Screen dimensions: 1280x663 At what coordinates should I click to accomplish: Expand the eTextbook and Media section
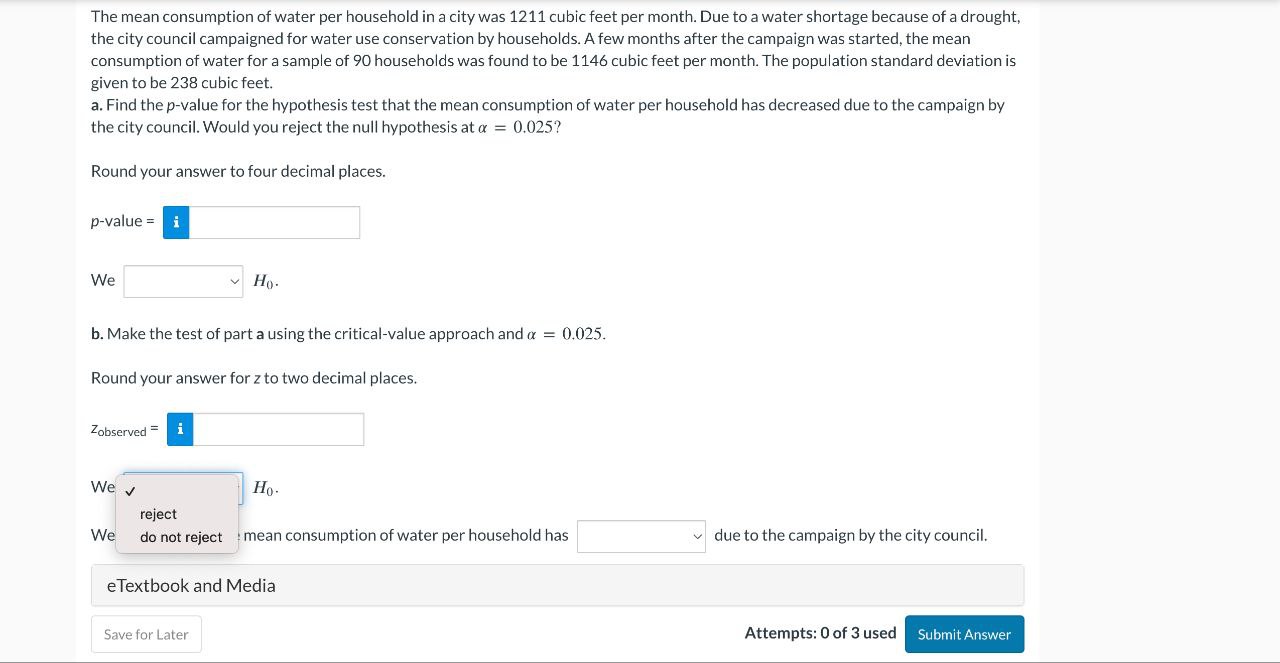[x=556, y=585]
